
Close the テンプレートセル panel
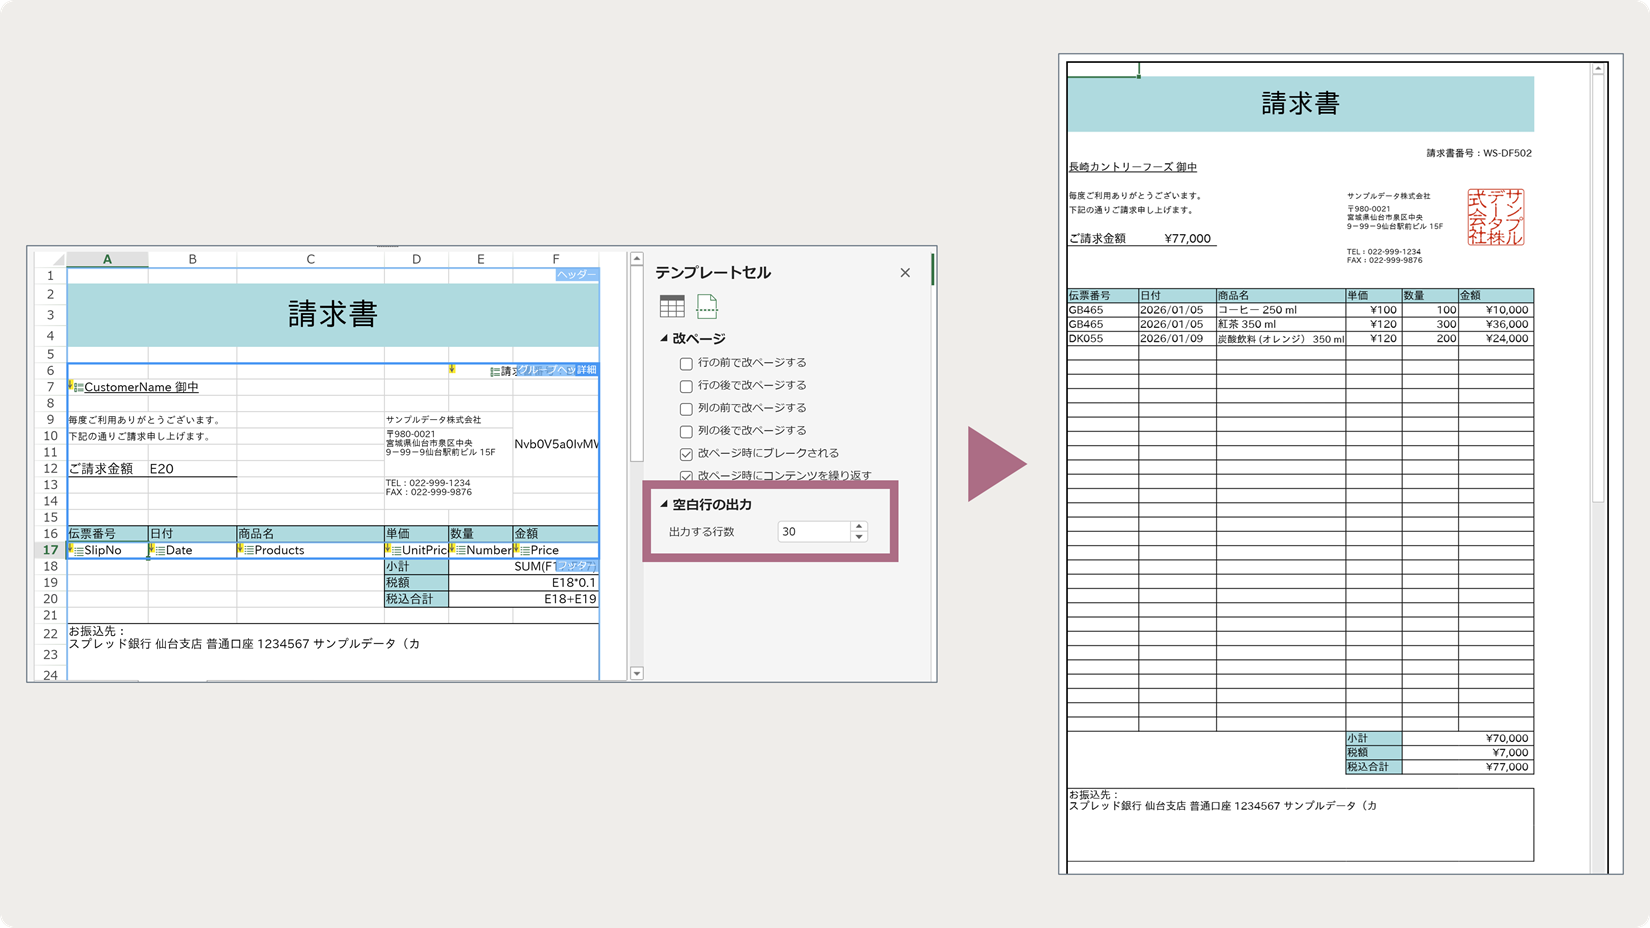[905, 272]
